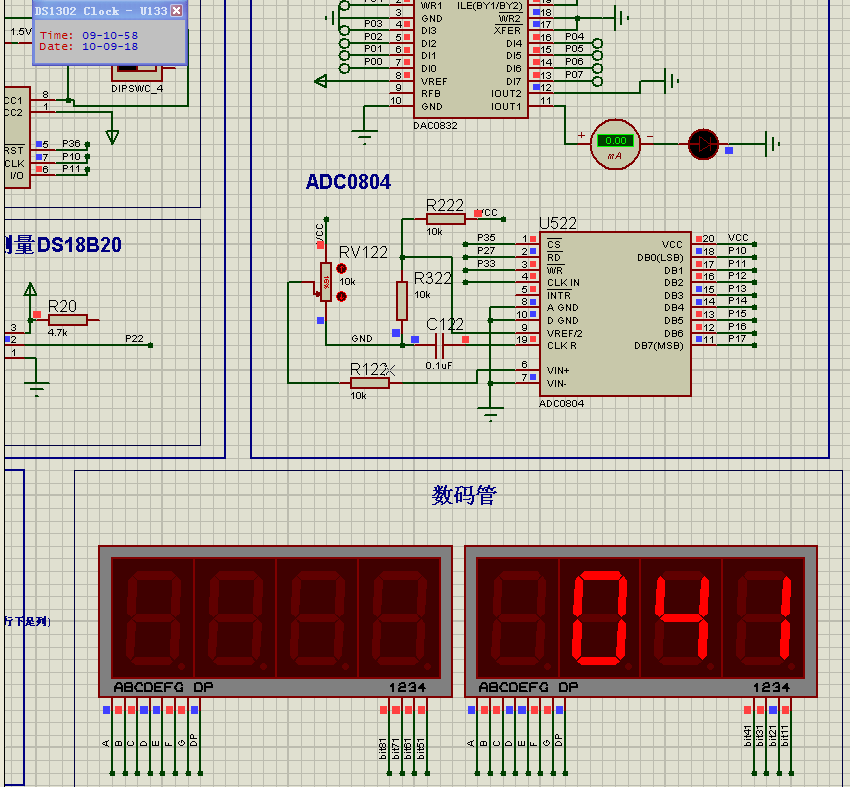
Task: Click the DIPSWC_4 label text
Action: pos(137,88)
